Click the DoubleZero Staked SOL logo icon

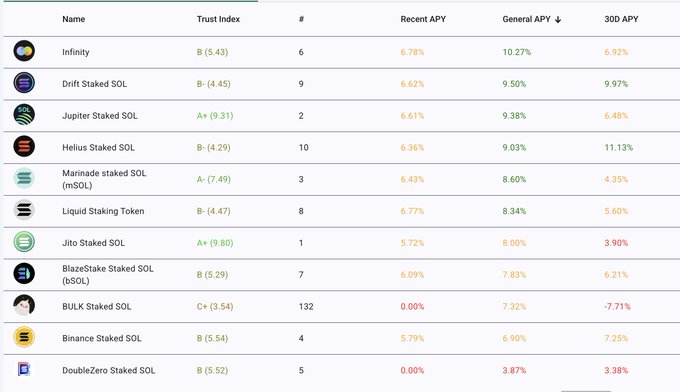[24, 369]
